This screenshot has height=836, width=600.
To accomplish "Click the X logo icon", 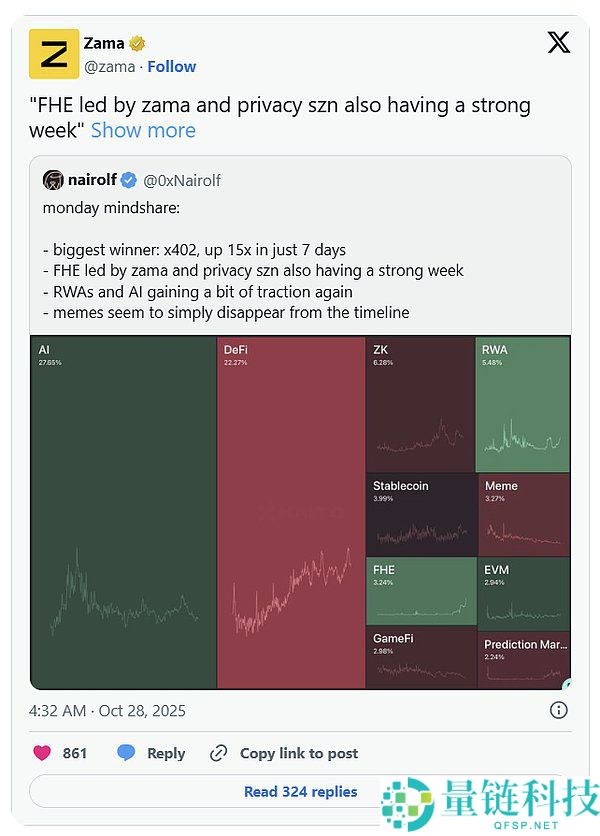I will [559, 42].
